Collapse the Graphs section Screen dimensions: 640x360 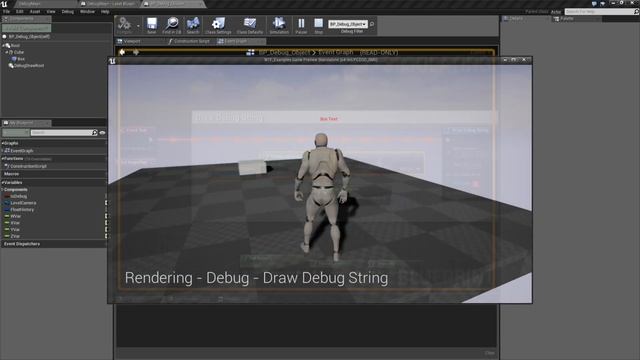[2, 143]
